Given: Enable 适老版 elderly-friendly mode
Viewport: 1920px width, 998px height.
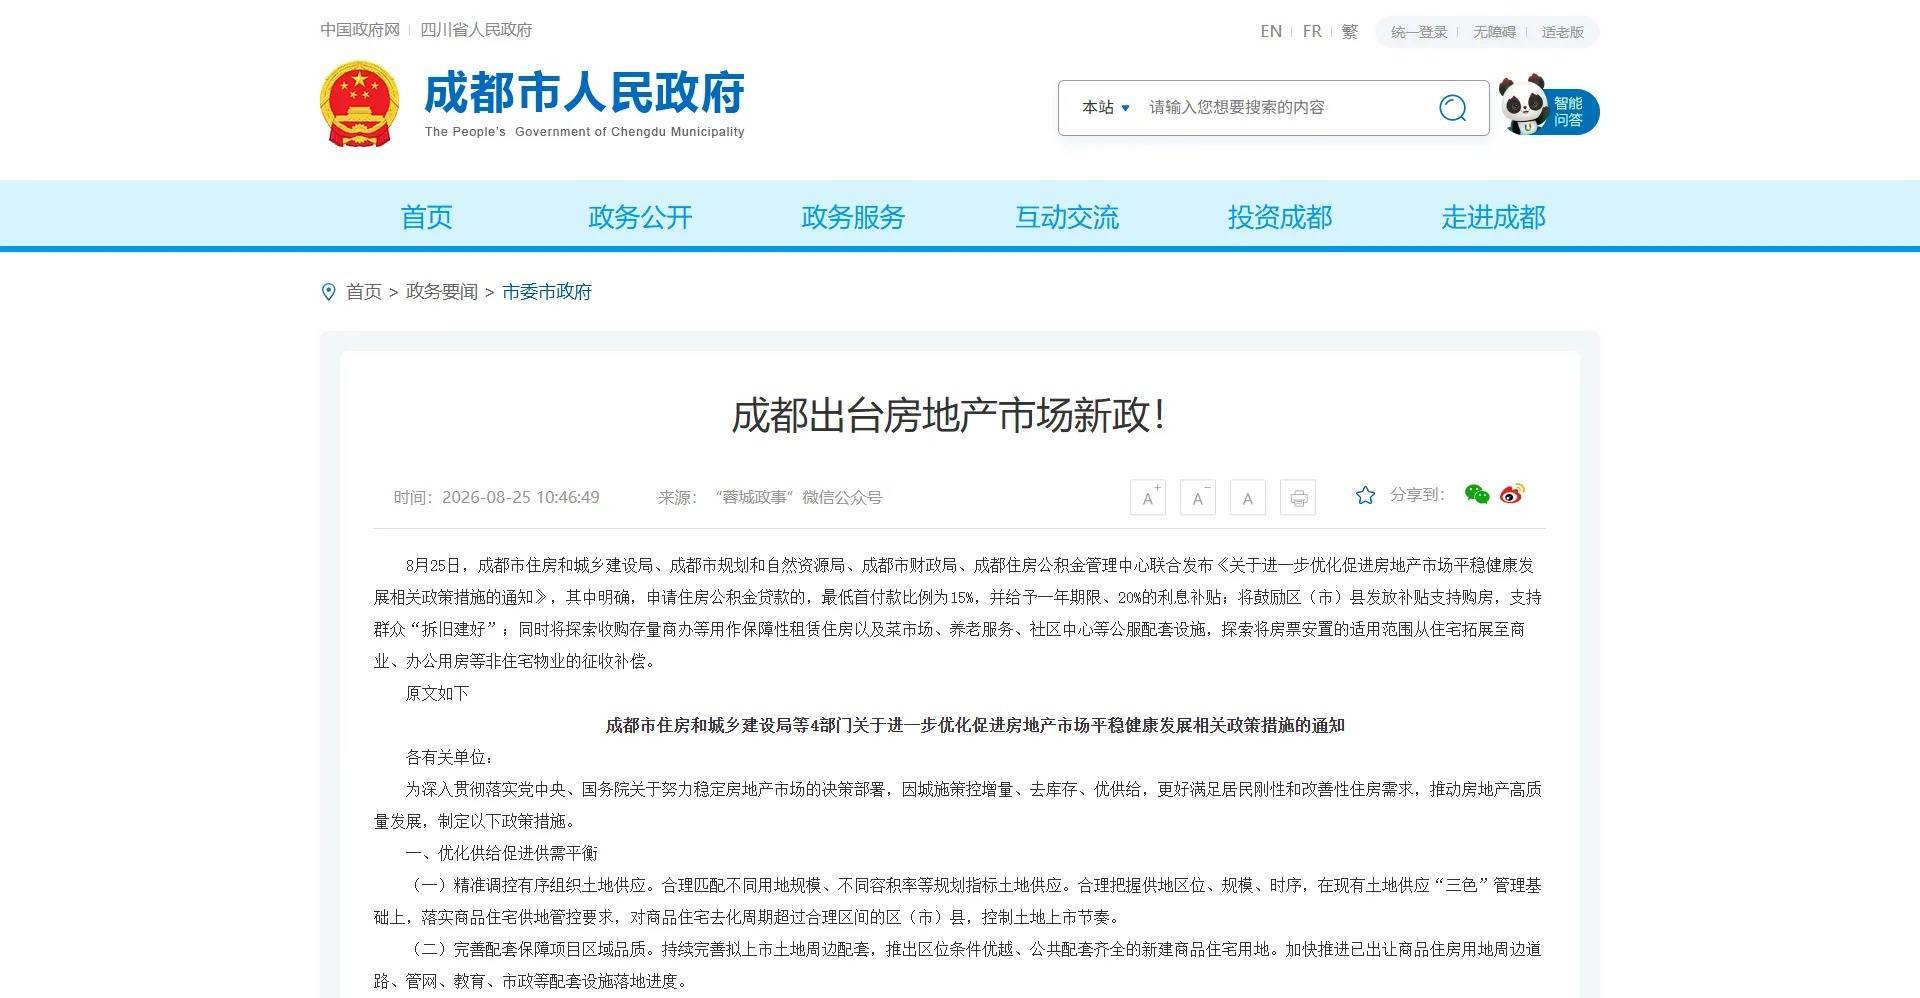Looking at the screenshot, I should 1563,32.
